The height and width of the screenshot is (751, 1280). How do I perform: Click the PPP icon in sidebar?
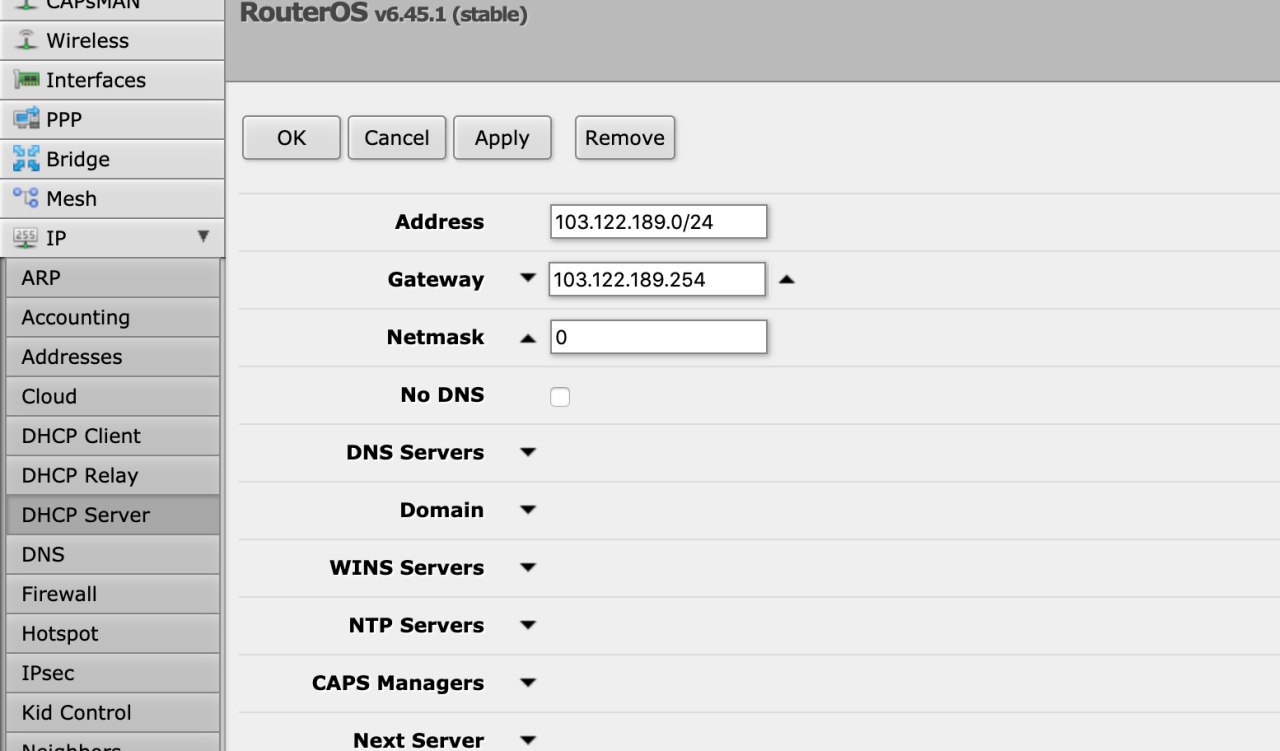pos(26,119)
